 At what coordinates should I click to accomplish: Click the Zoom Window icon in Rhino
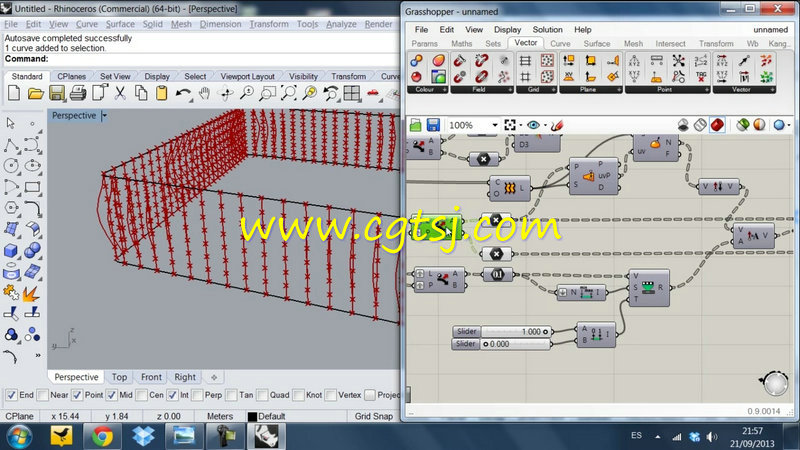(x=267, y=93)
